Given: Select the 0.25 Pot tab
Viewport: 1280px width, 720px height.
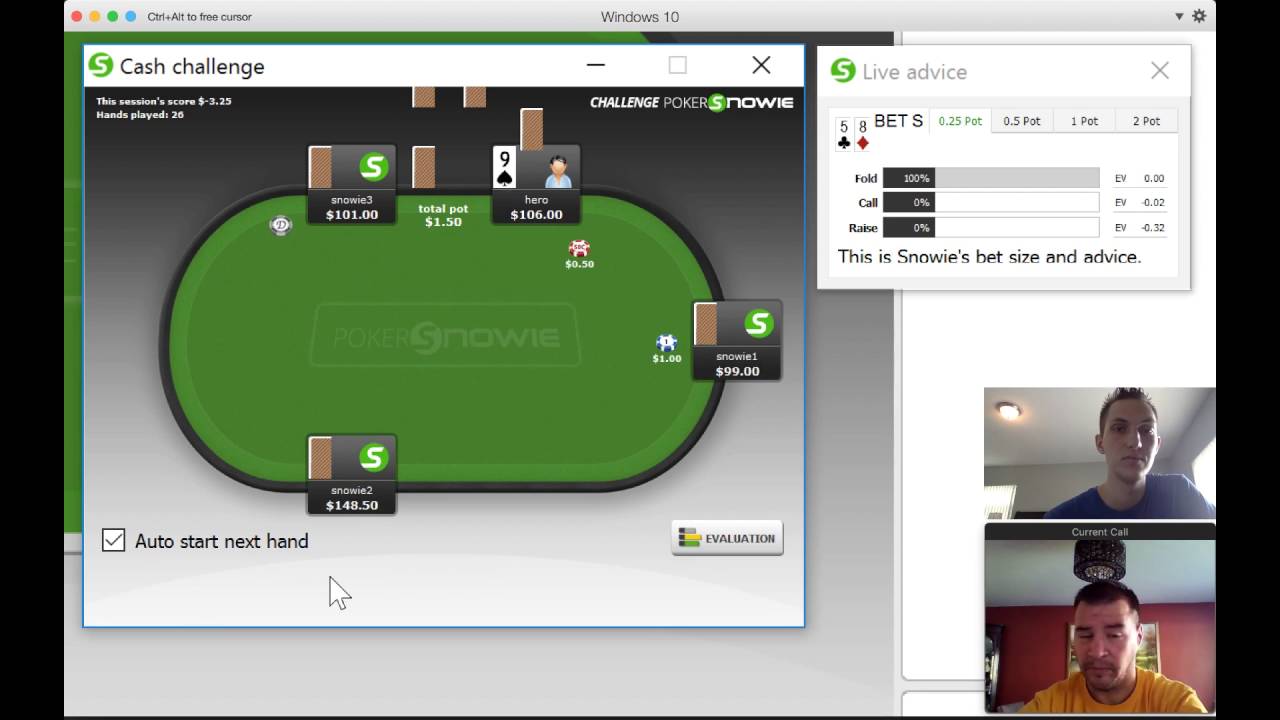Looking at the screenshot, I should click(960, 121).
